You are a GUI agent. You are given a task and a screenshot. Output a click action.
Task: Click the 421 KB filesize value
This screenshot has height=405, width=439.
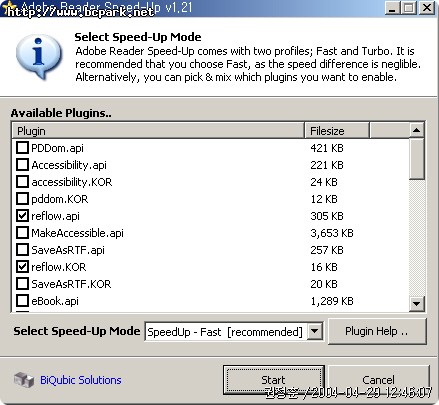[x=327, y=148]
